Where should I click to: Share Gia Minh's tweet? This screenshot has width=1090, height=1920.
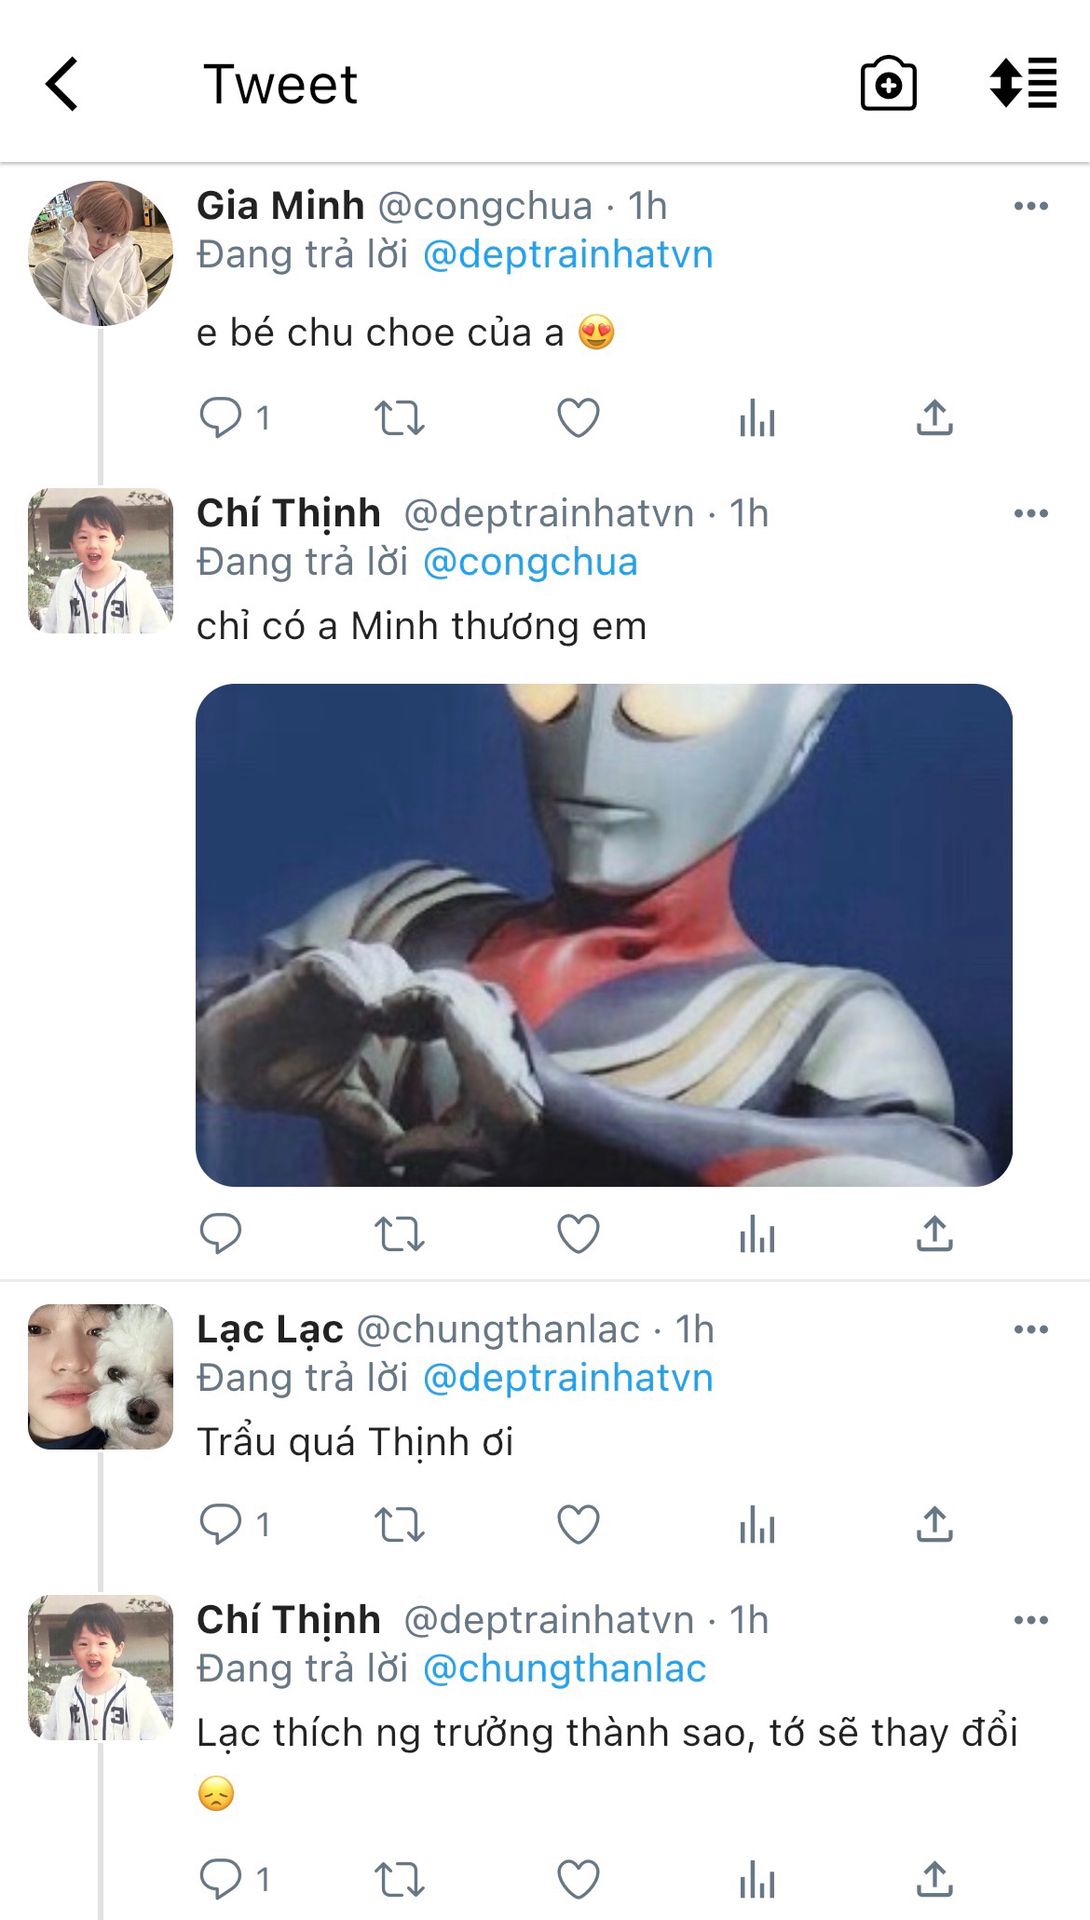tap(935, 418)
